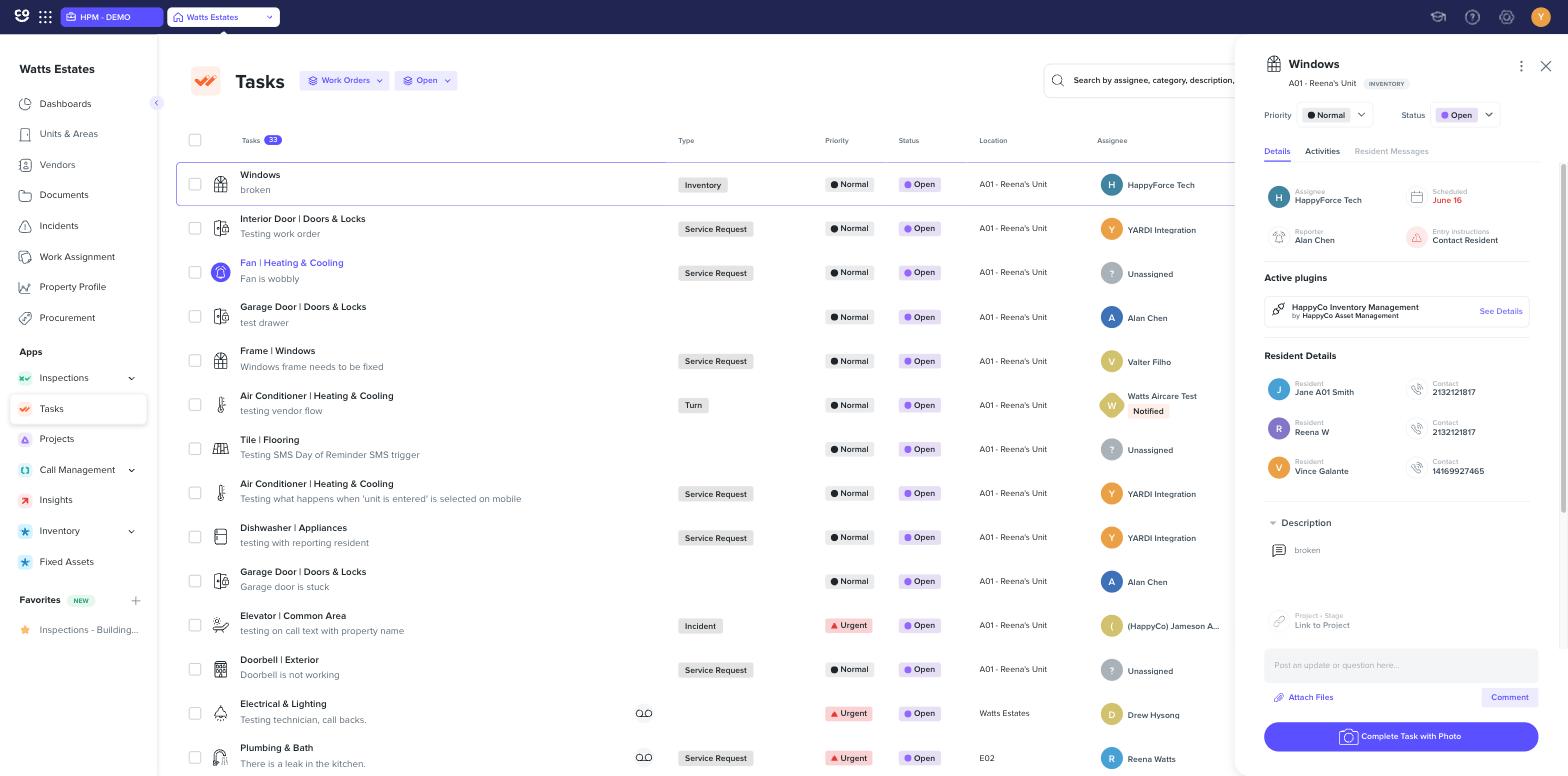Collapse the left sidebar arrow
This screenshot has height=776, width=1568.
[x=156, y=103]
